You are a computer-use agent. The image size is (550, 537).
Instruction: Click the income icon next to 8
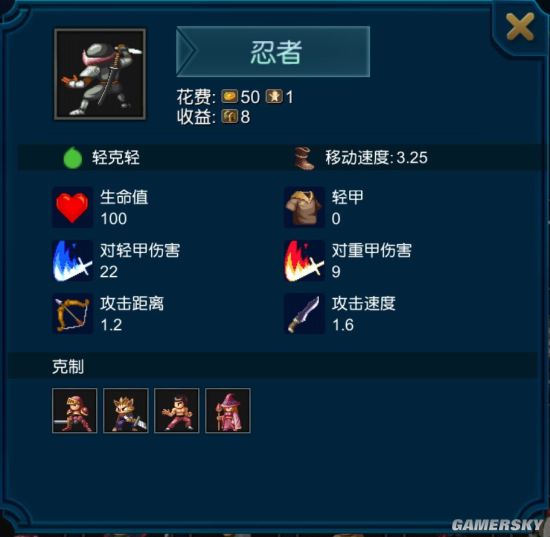click(x=230, y=116)
